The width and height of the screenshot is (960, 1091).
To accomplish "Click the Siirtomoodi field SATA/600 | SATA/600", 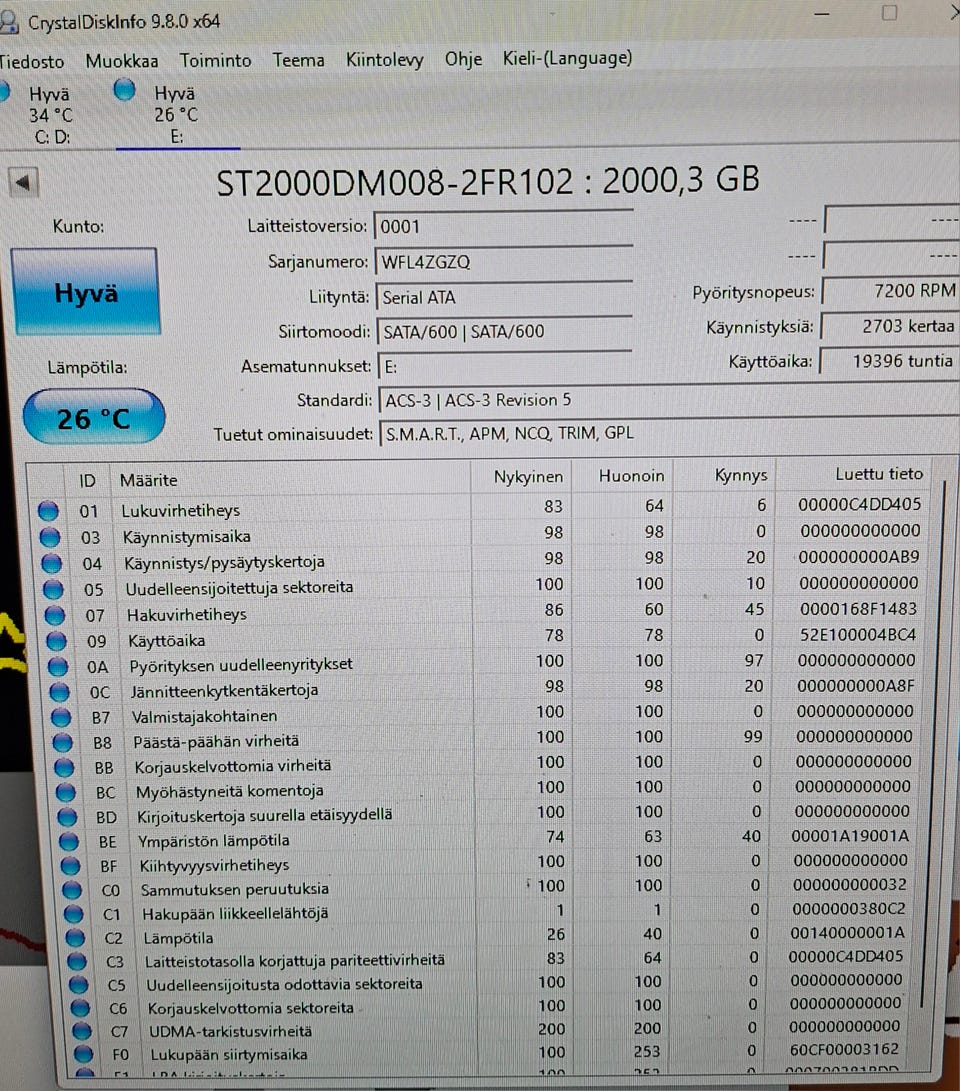I will click(504, 332).
